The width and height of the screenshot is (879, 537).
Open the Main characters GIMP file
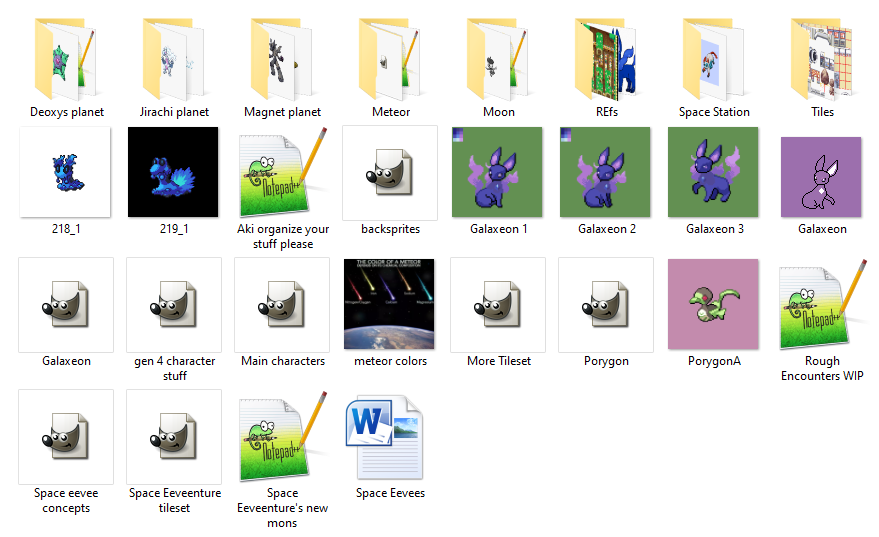pos(282,305)
